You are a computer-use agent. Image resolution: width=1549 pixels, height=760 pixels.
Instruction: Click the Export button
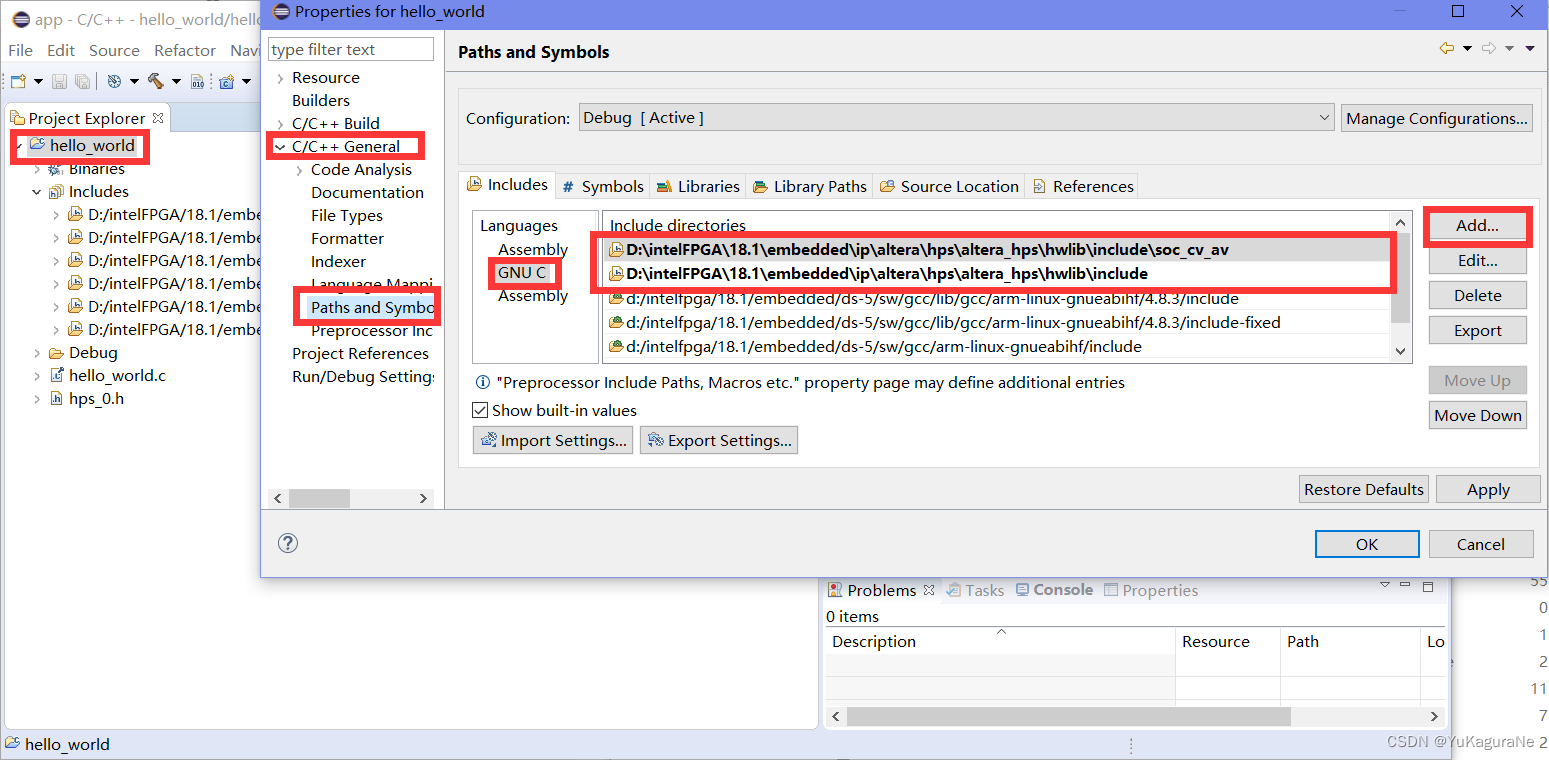pyautogui.click(x=1477, y=330)
